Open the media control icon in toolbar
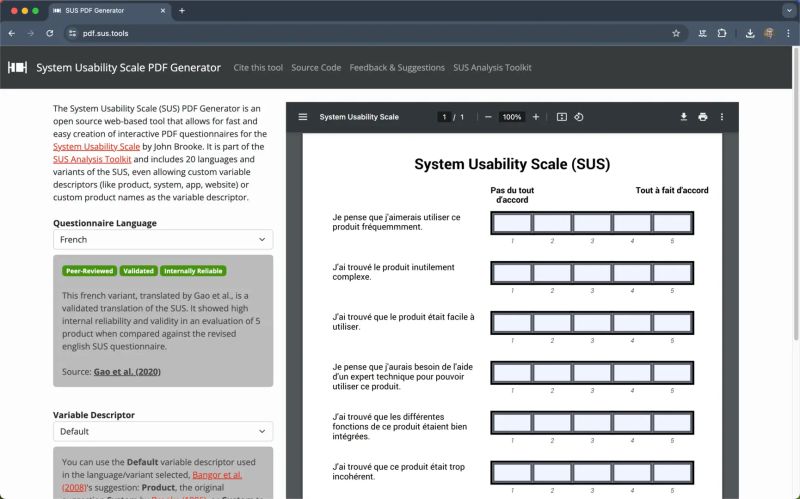This screenshot has width=800, height=499. point(703,33)
